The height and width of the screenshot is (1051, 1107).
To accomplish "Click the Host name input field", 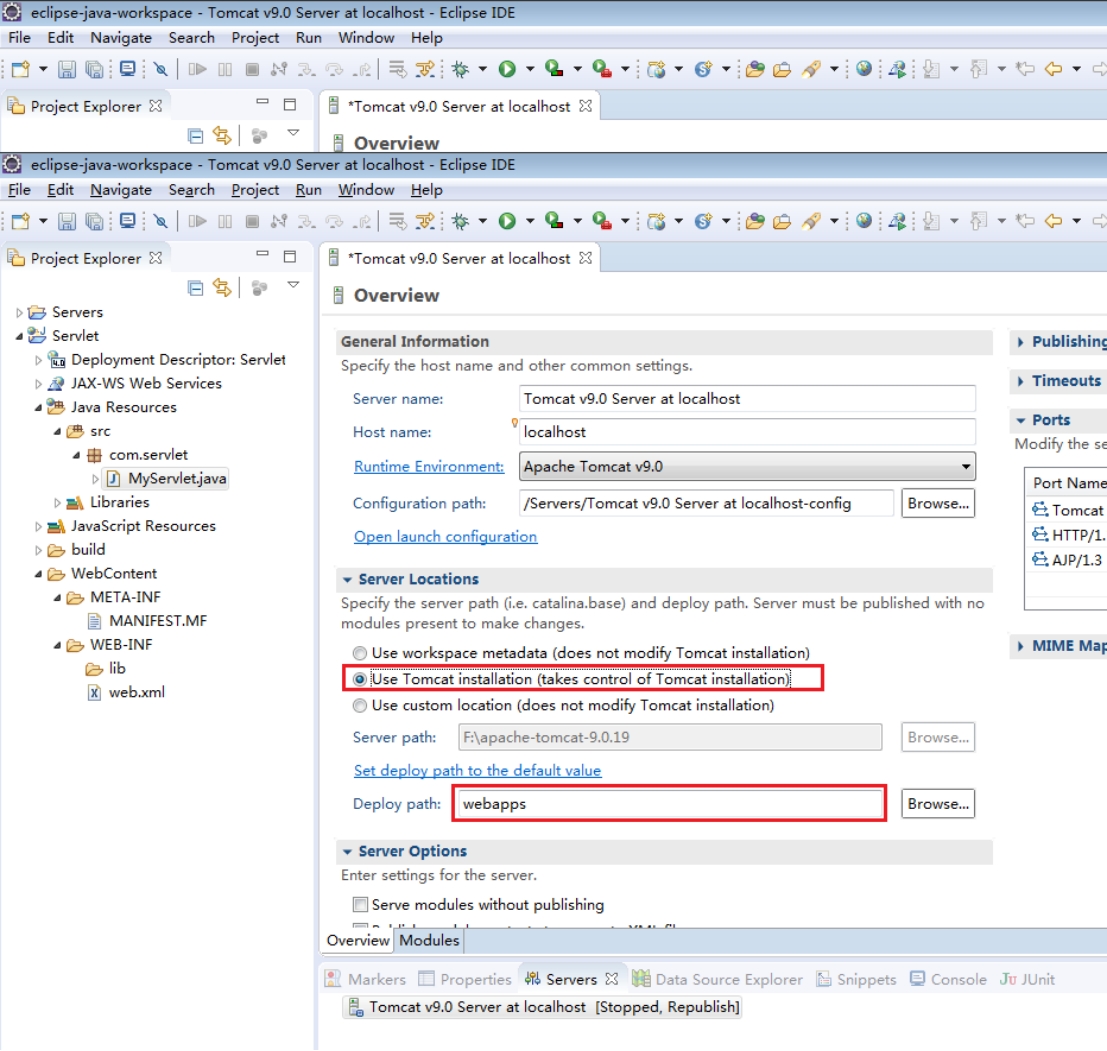I will (x=747, y=432).
